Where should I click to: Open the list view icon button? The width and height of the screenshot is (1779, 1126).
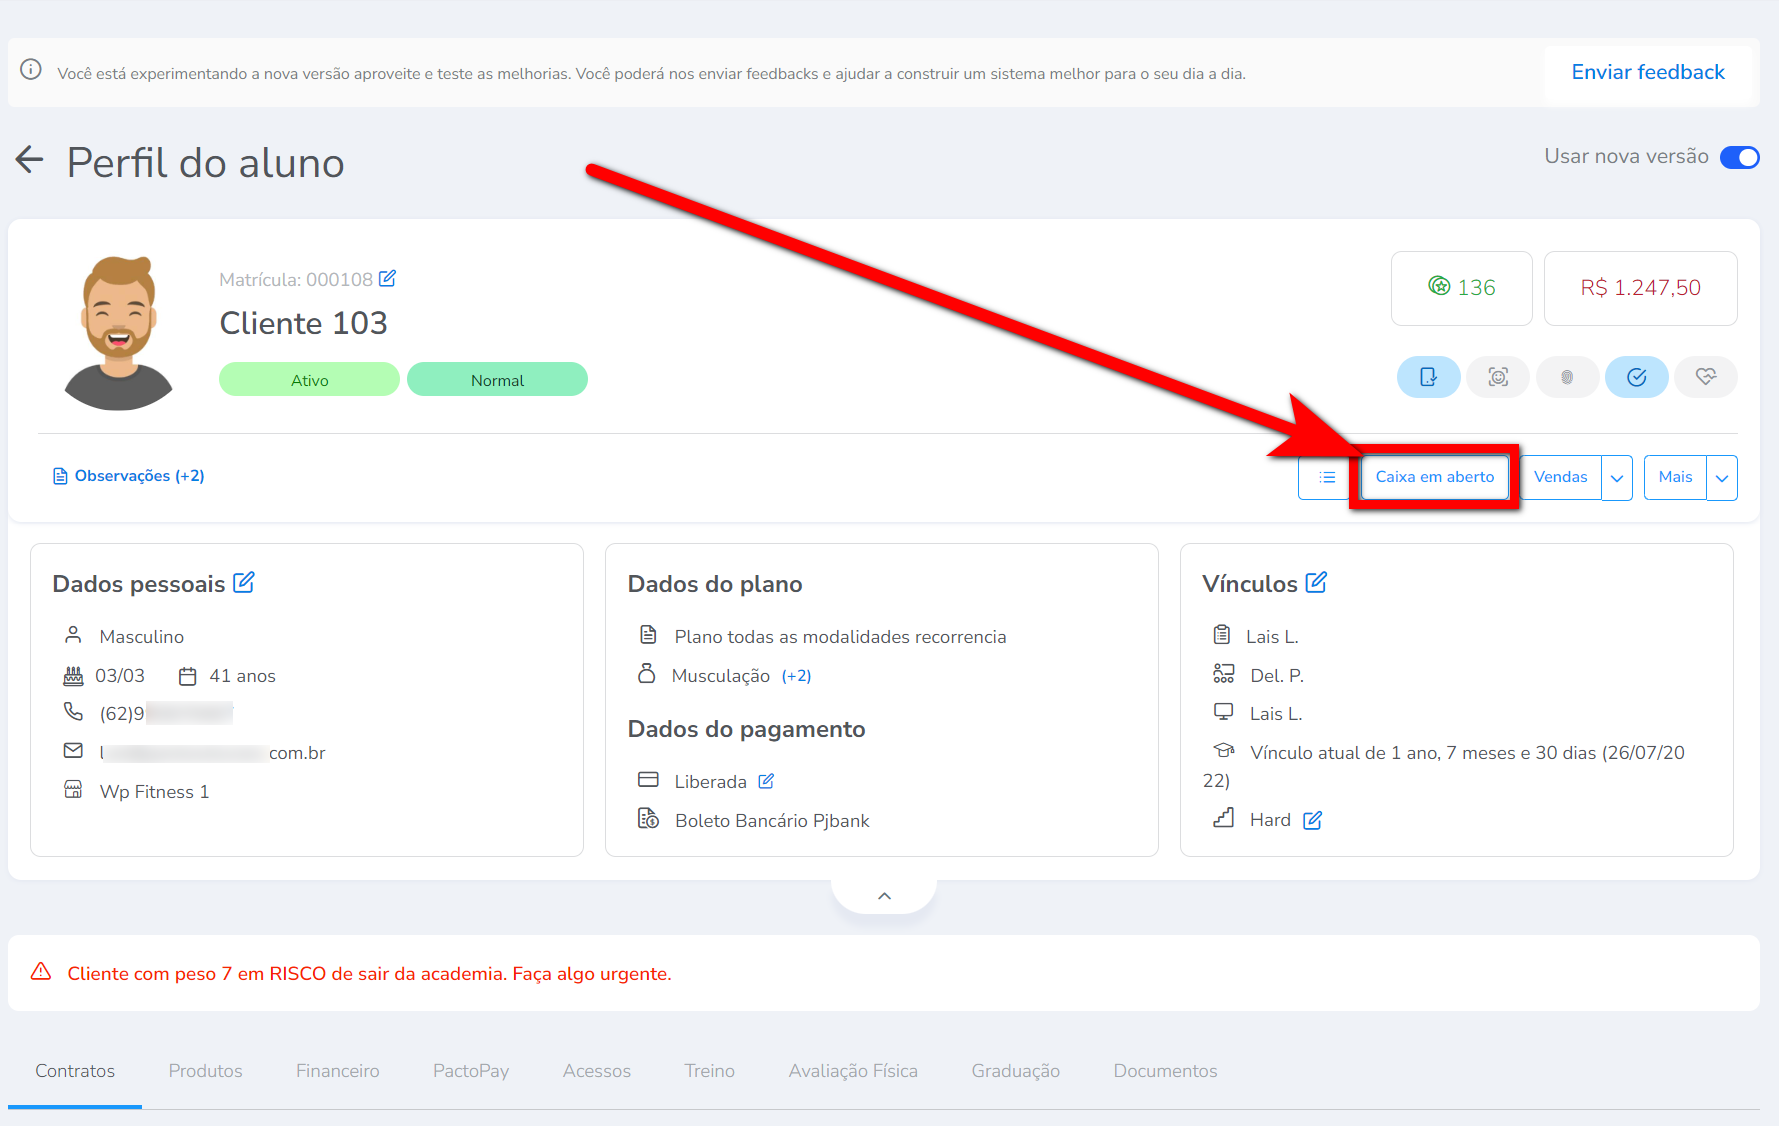[1327, 477]
